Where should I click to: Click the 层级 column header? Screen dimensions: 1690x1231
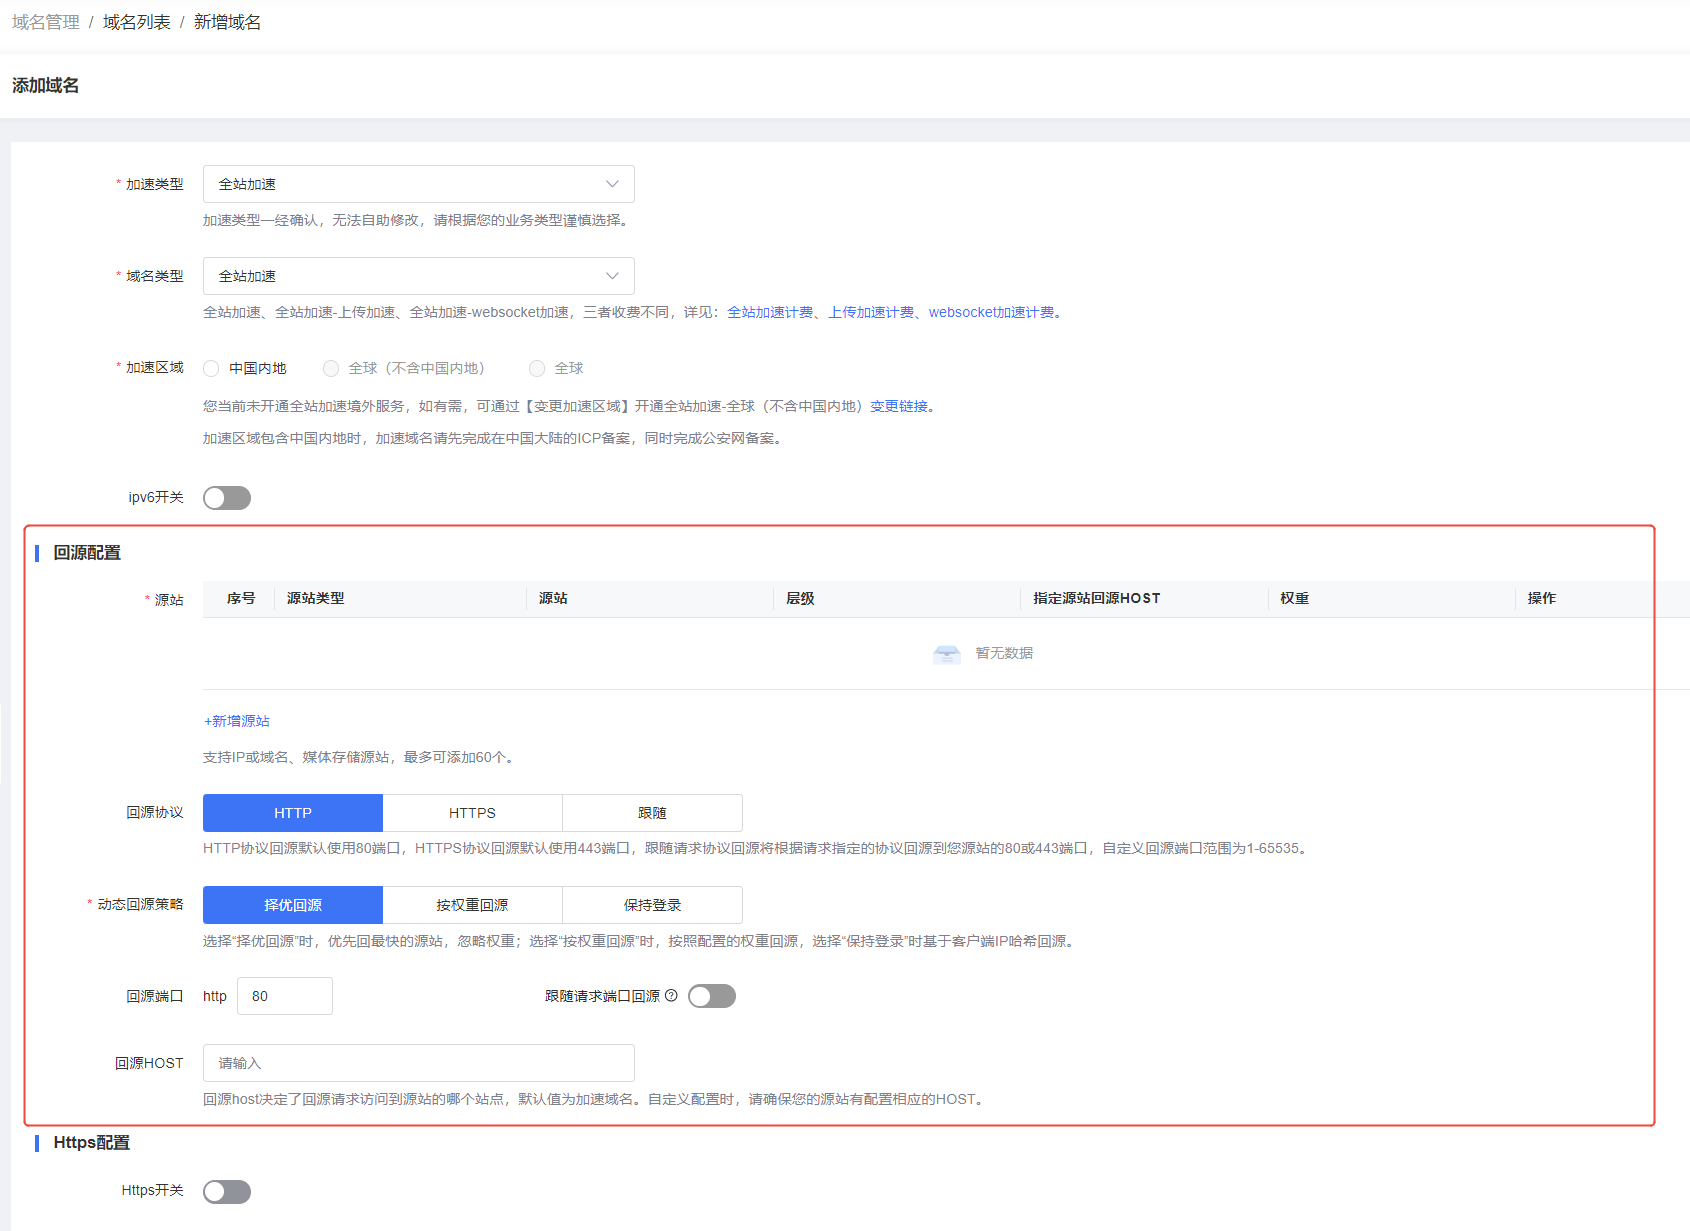[800, 598]
